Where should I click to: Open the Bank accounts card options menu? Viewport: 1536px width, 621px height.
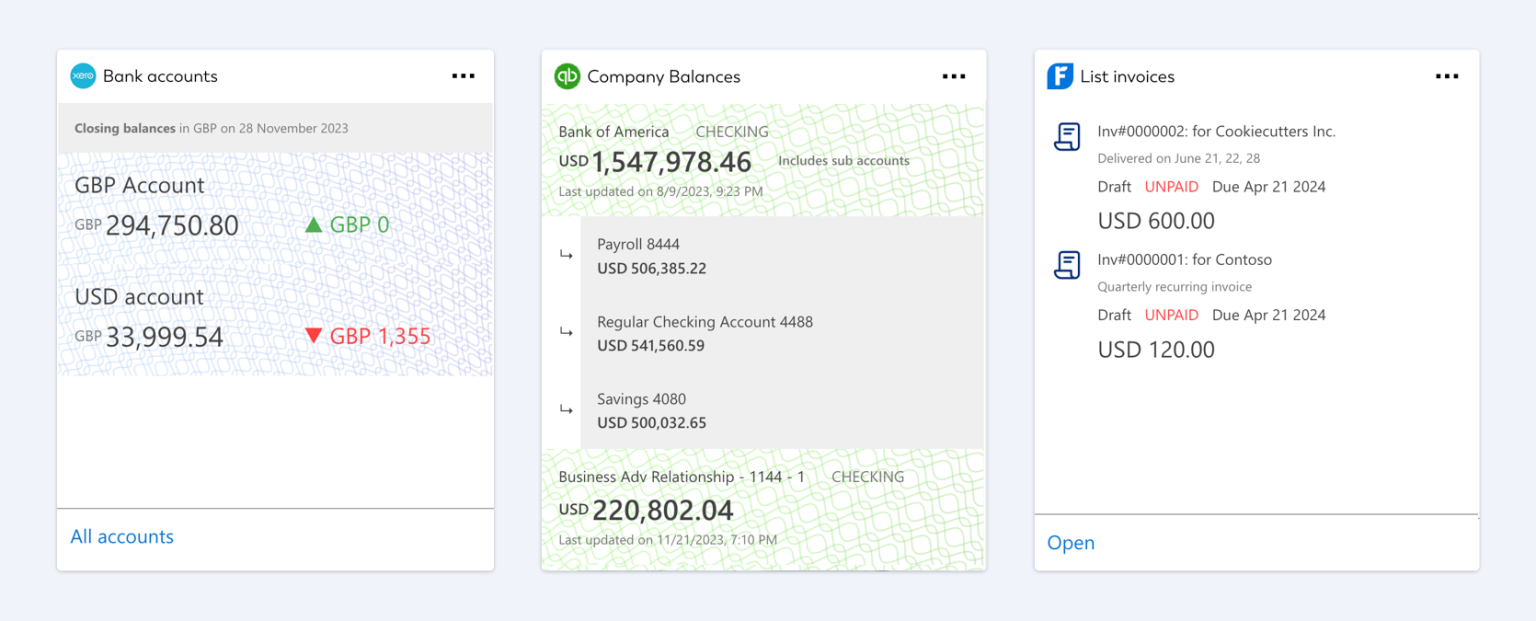pos(463,76)
